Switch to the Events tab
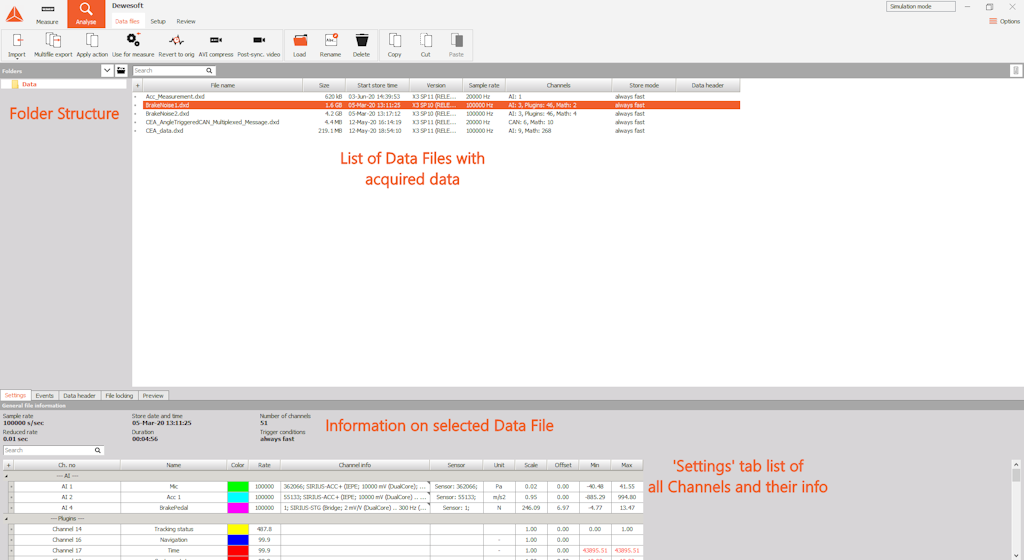This screenshot has height=560, width=1024. pos(44,396)
